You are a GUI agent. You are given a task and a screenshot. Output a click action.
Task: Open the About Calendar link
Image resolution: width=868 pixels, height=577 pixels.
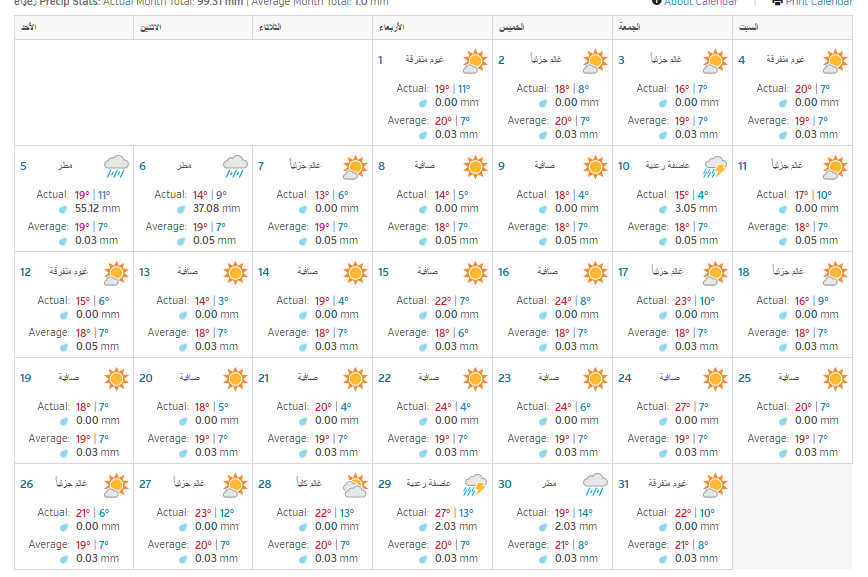coord(701,3)
